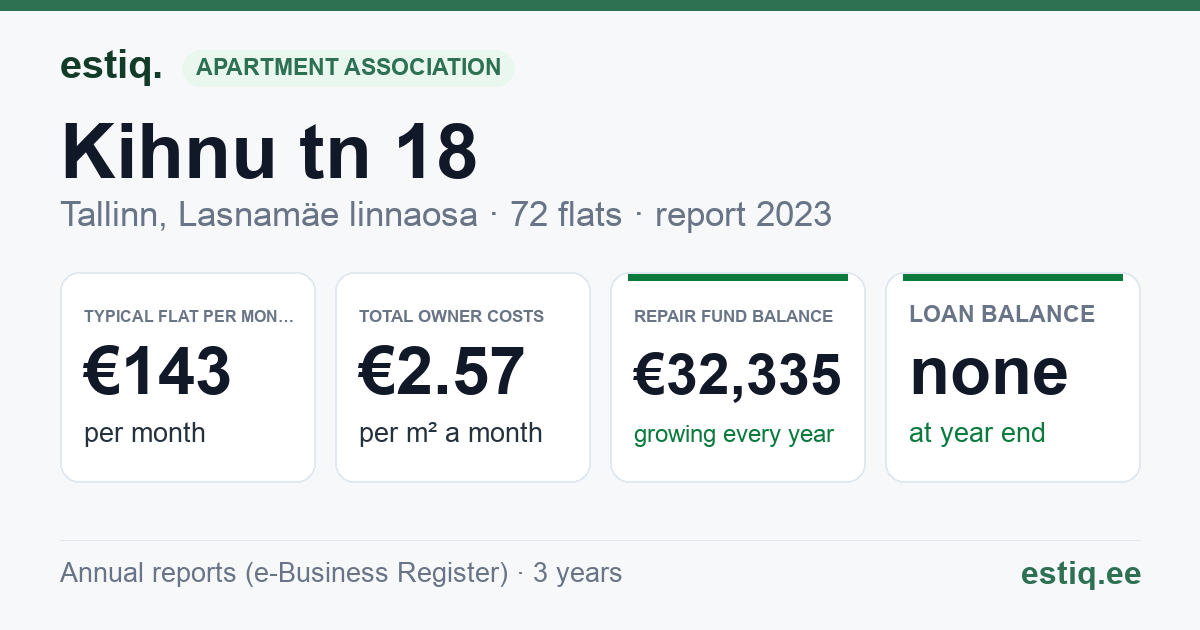
Task: Click the €143 value
Action: tap(158, 370)
